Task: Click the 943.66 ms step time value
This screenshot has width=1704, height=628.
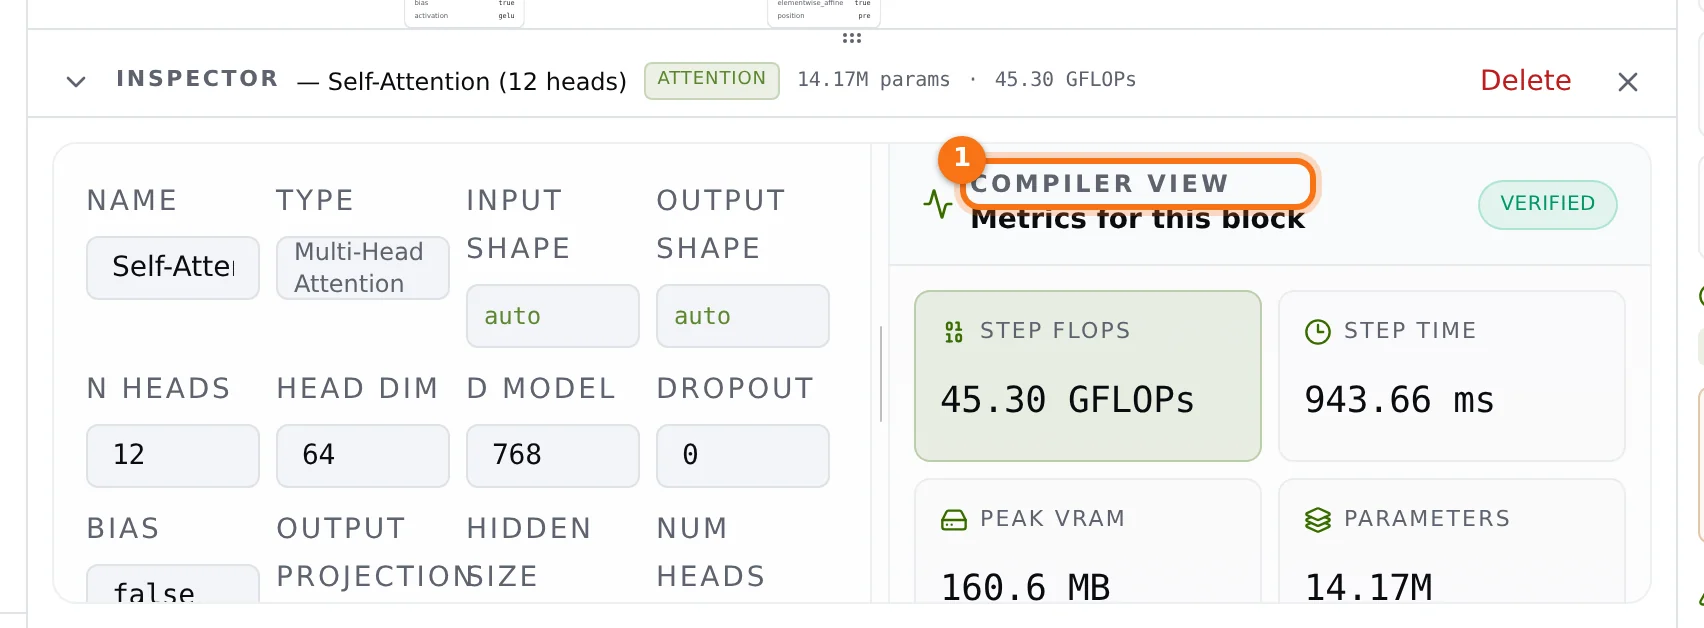Action: tap(1400, 400)
